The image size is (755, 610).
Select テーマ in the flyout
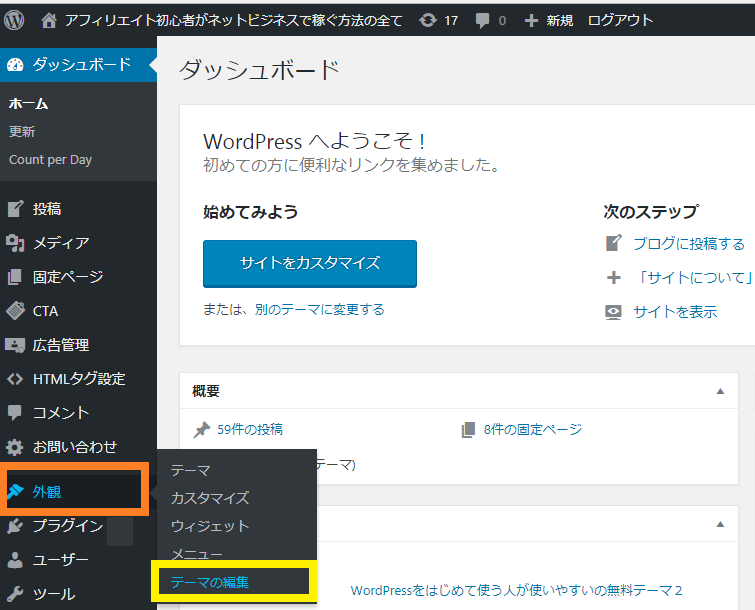coord(191,470)
